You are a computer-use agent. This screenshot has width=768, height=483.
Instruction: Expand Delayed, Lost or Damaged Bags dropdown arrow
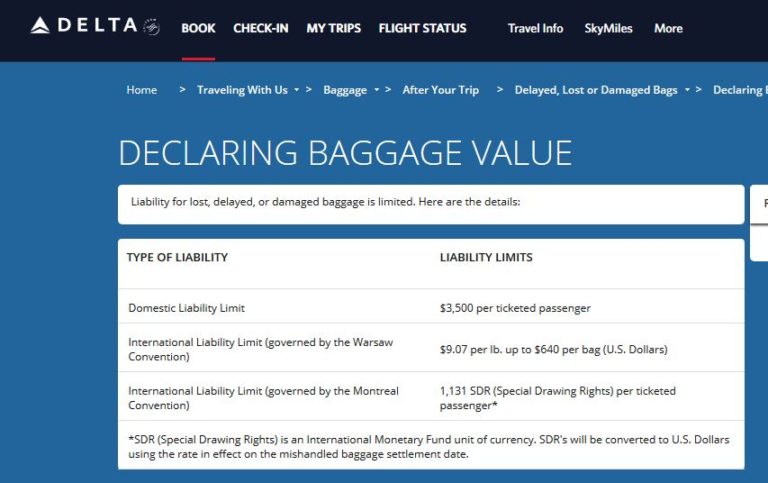(688, 90)
